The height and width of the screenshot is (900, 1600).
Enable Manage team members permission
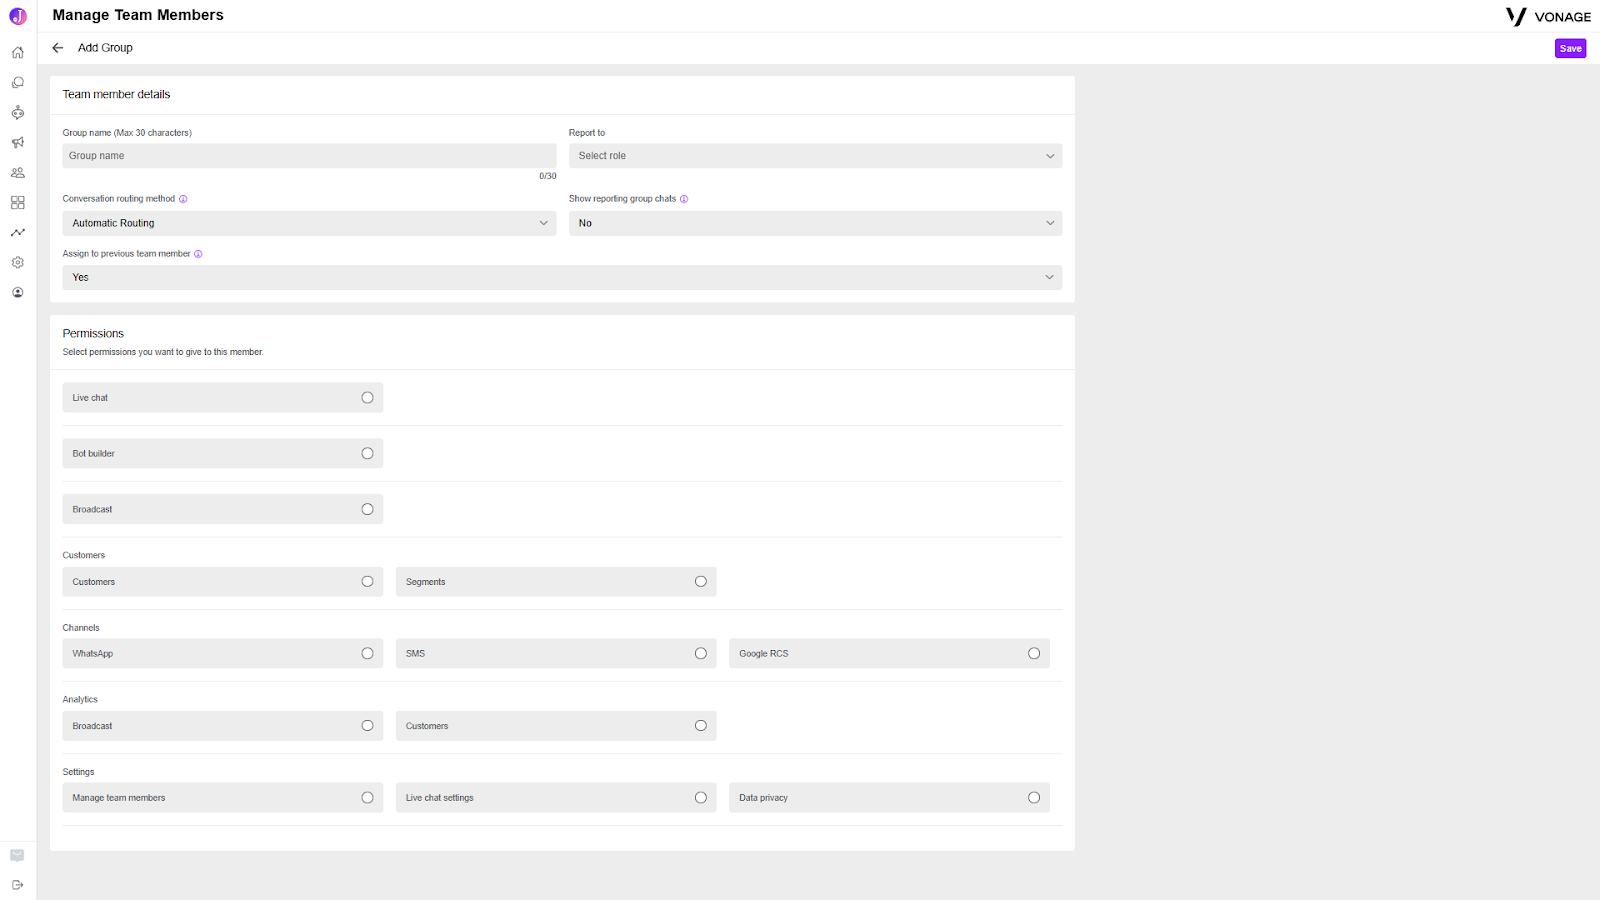pos(367,798)
